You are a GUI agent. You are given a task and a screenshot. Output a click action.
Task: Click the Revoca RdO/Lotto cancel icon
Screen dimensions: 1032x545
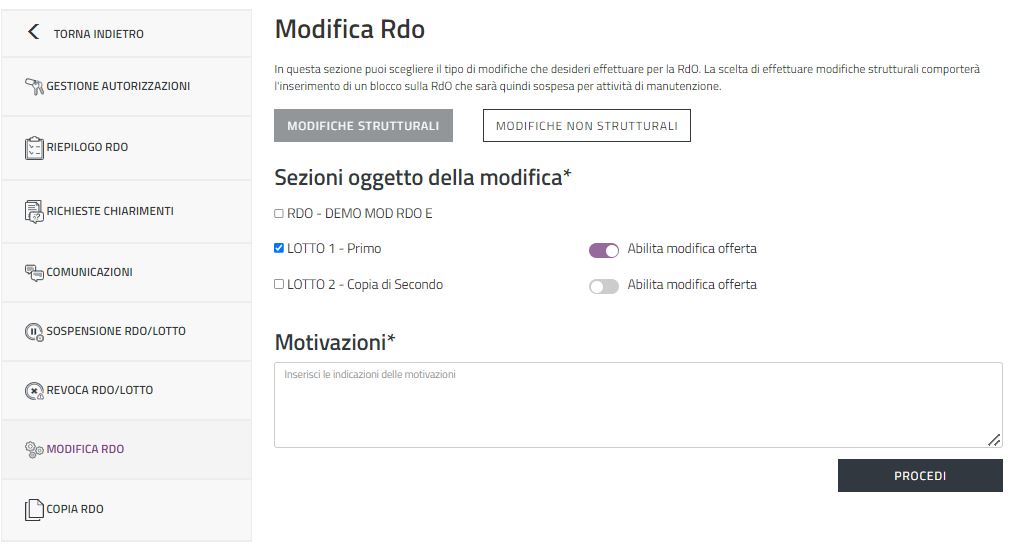[x=34, y=391]
